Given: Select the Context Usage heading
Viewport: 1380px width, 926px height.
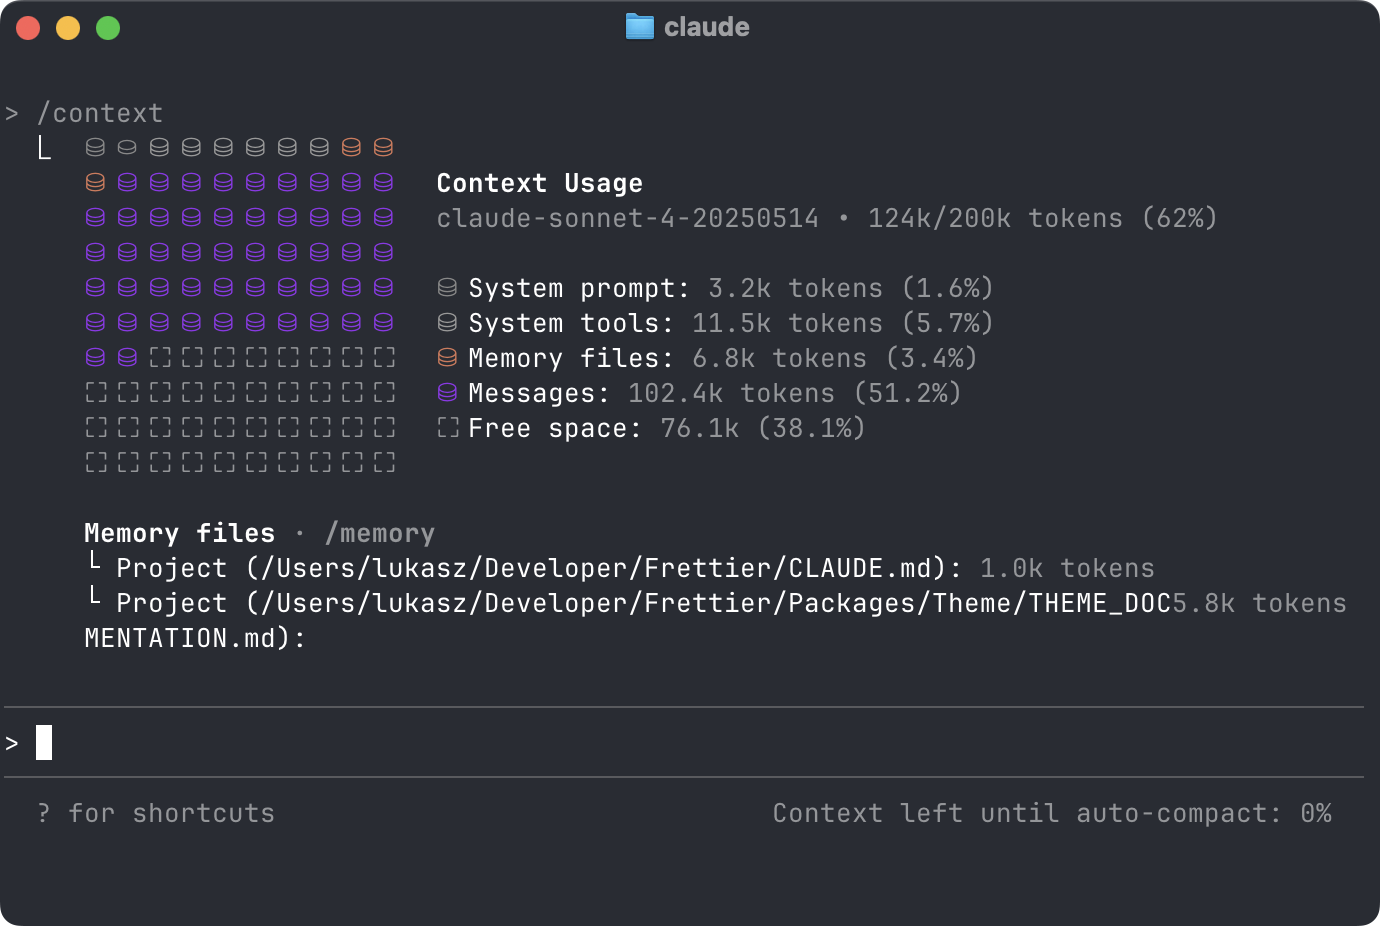Looking at the screenshot, I should pyautogui.click(x=540, y=183).
